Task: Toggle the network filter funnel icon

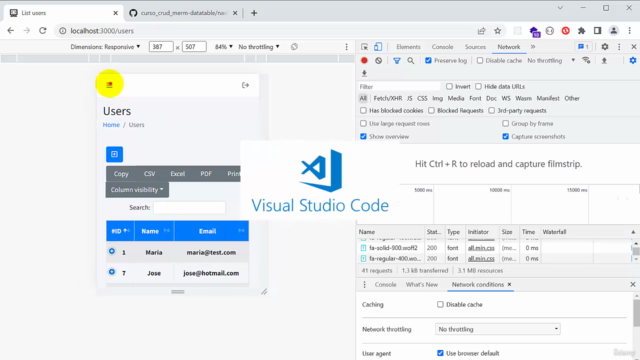Action: coord(396,60)
